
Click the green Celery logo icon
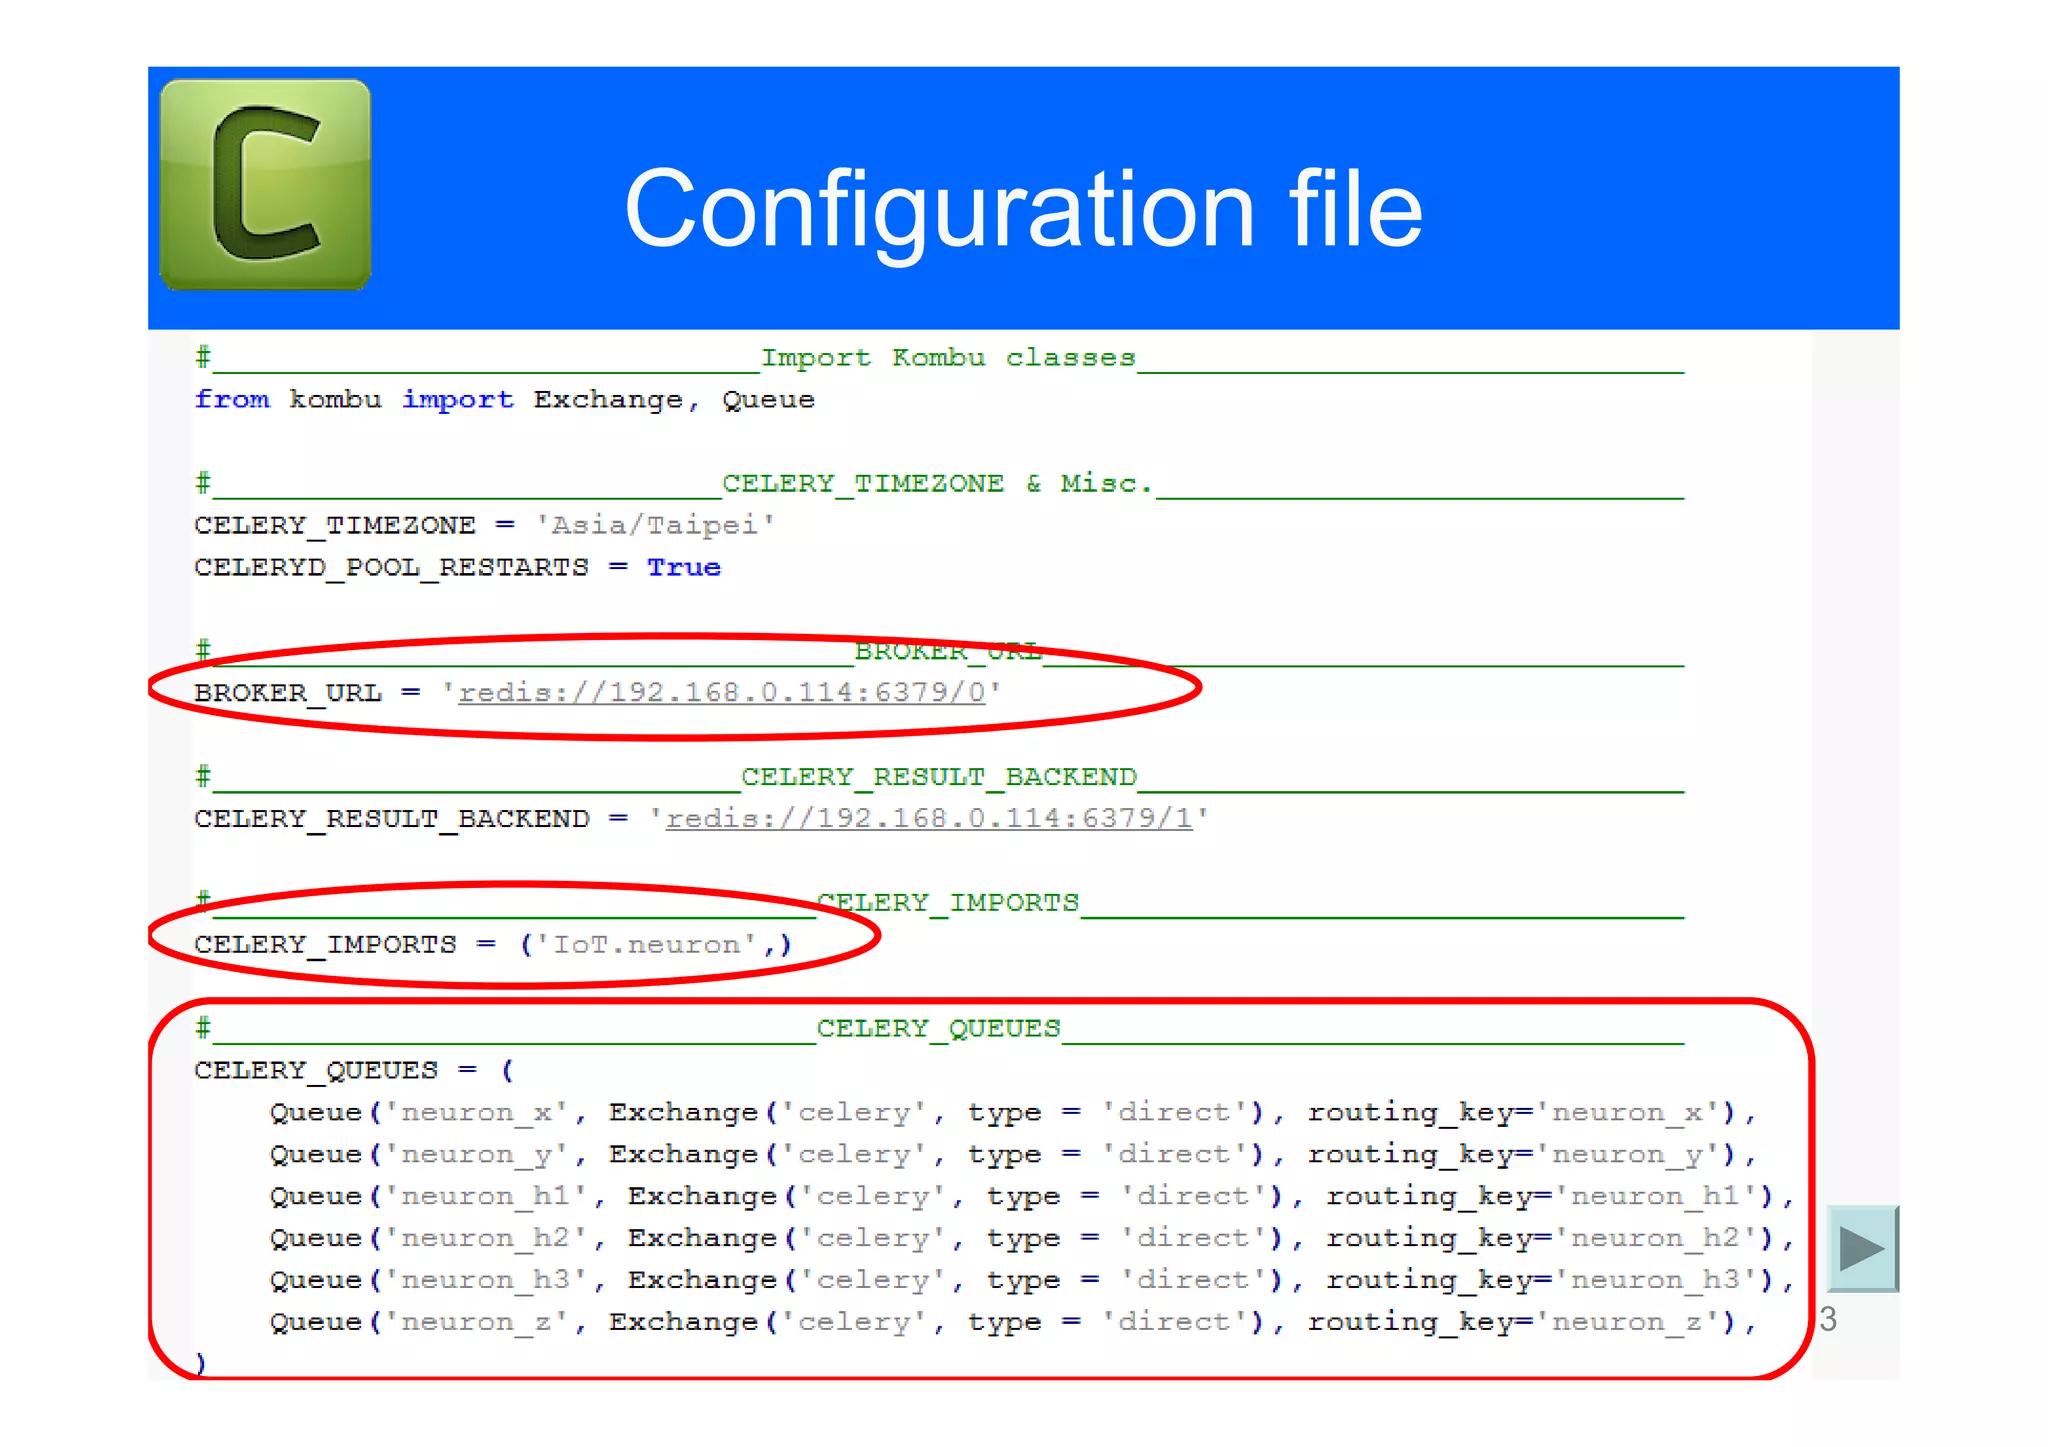pyautogui.click(x=266, y=185)
